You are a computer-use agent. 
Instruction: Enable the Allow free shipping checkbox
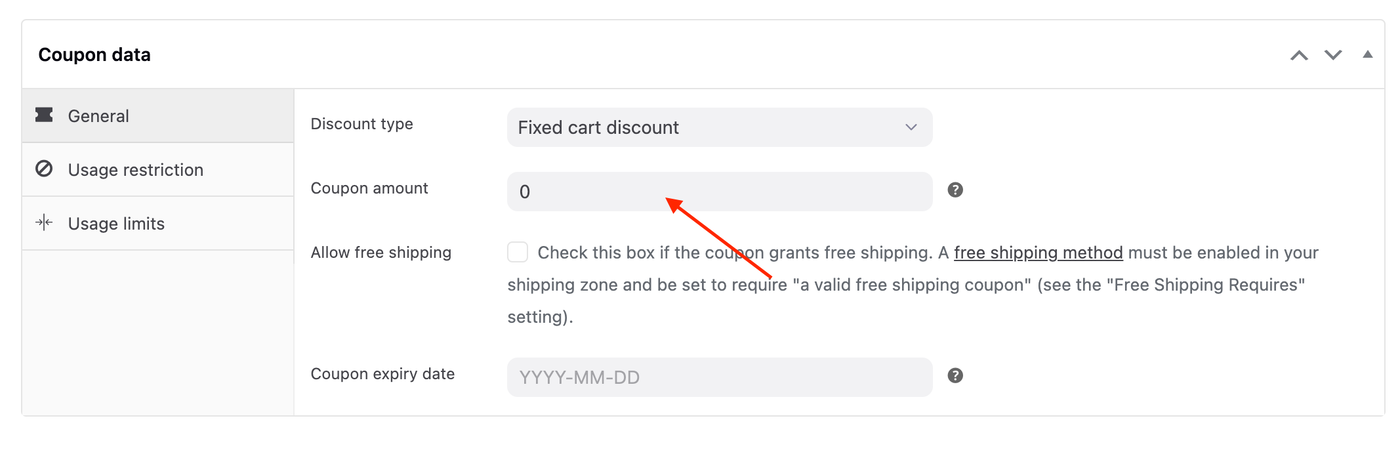[517, 252]
